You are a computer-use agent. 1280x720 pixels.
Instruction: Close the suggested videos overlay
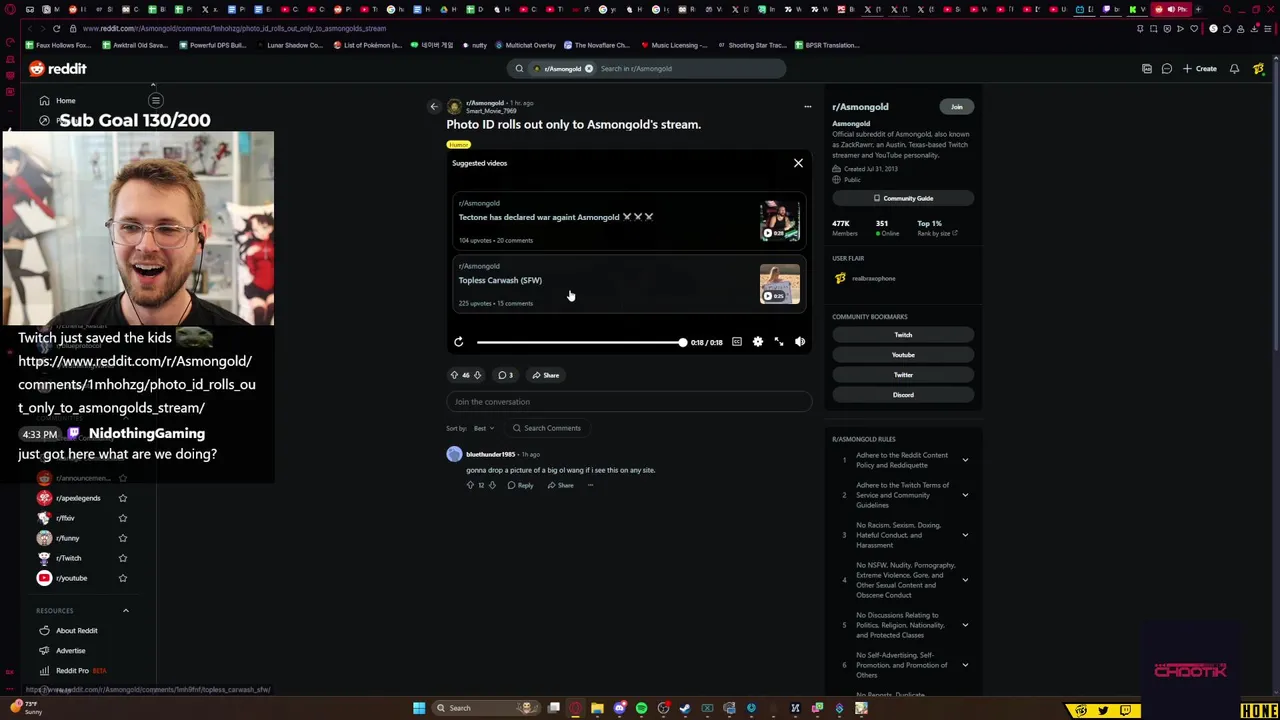(x=798, y=163)
